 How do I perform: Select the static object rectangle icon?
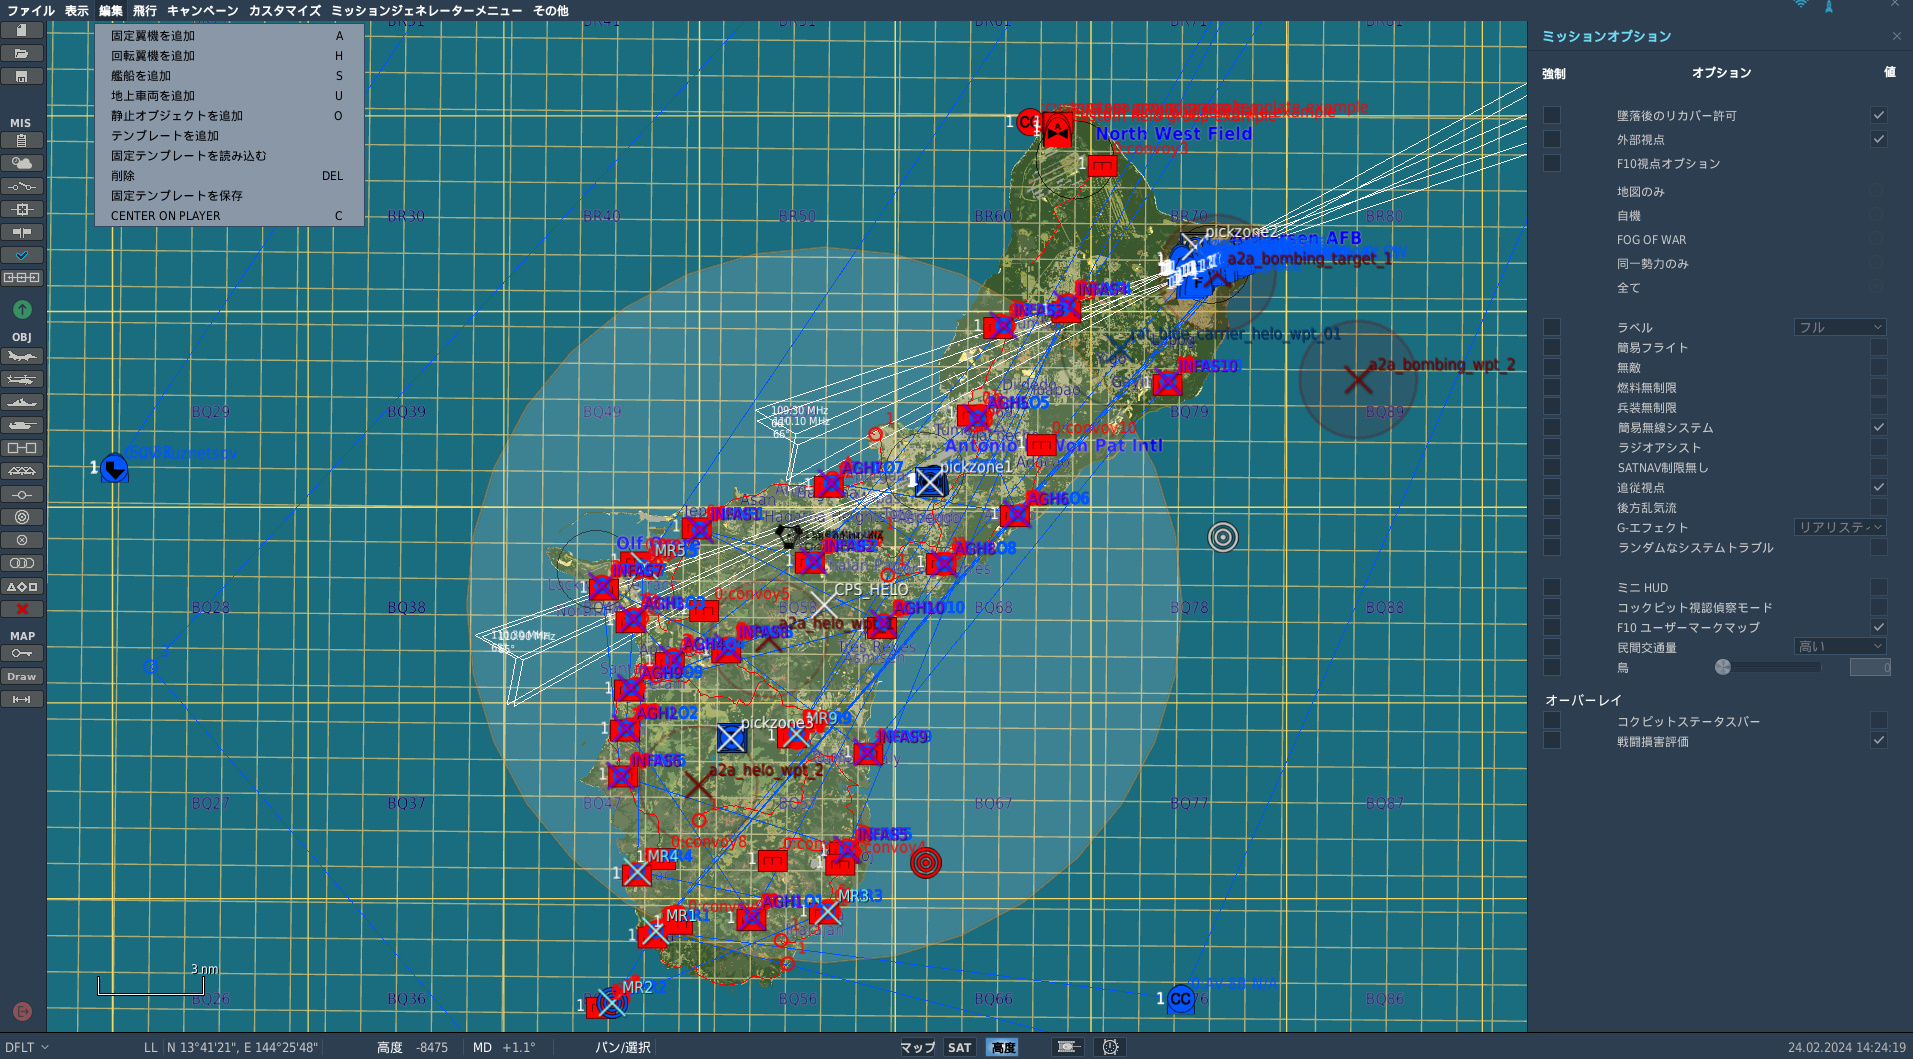(x=22, y=448)
